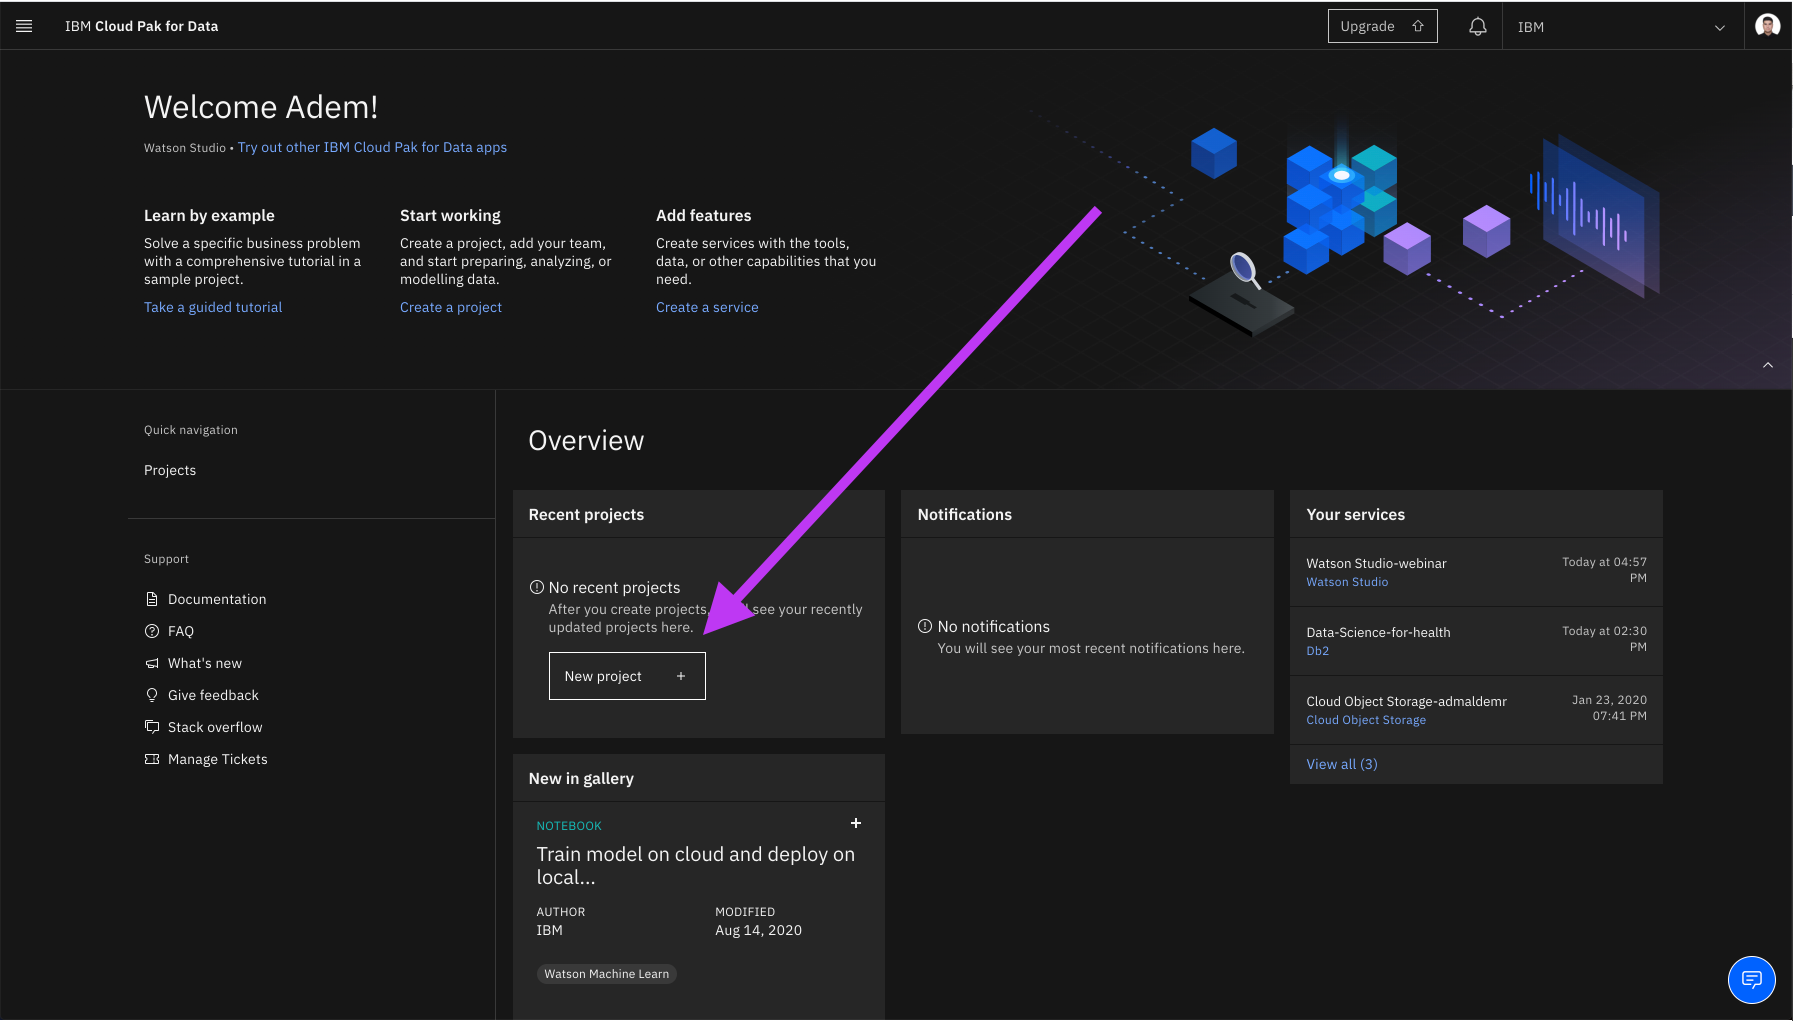The image size is (1793, 1021).
Task: Click the New project button
Action: coord(627,676)
